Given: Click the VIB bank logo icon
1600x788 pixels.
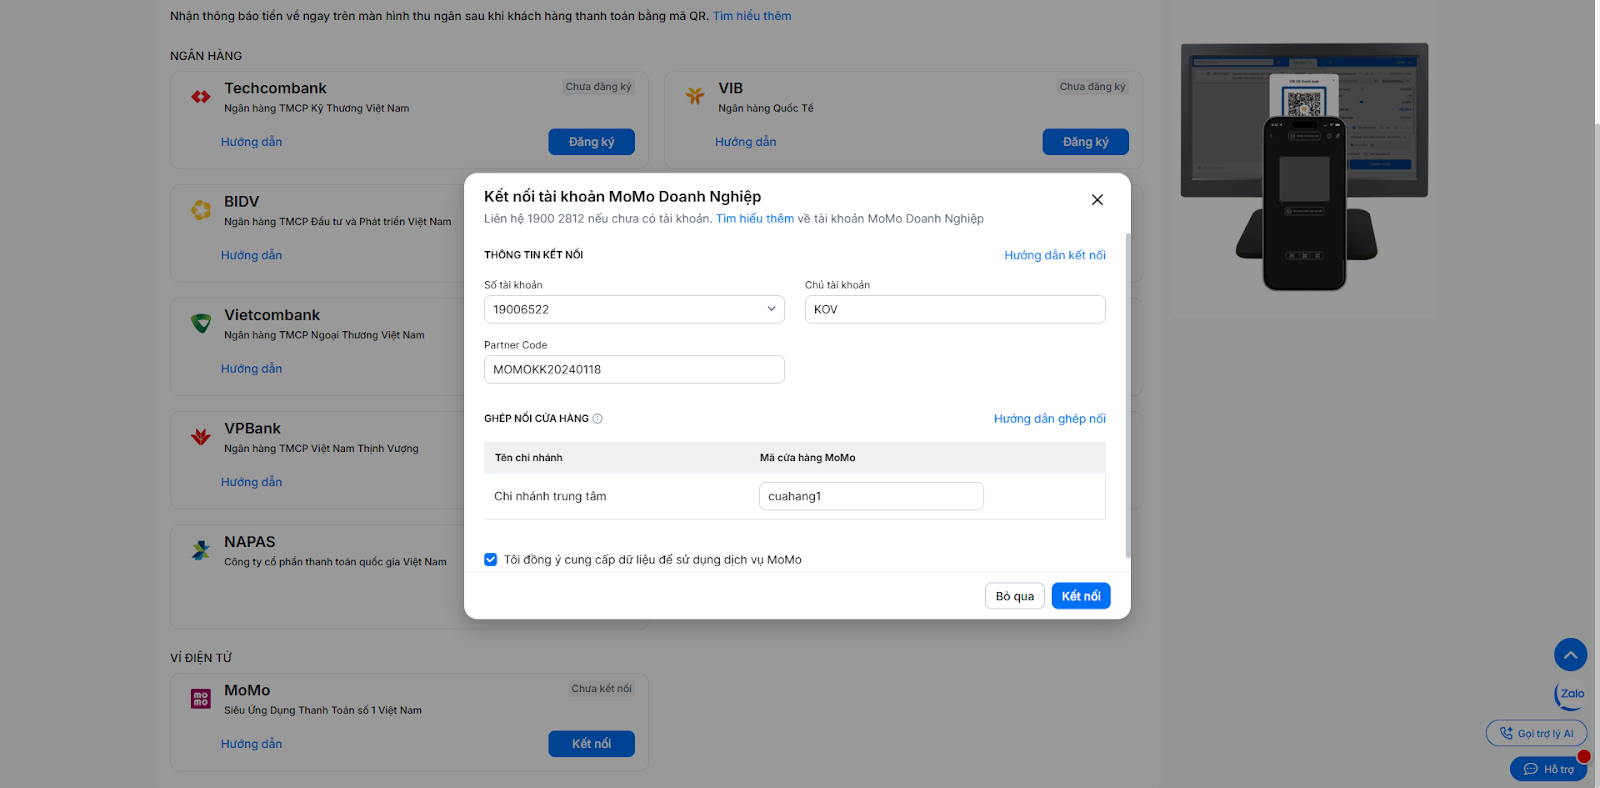Looking at the screenshot, I should click(695, 96).
